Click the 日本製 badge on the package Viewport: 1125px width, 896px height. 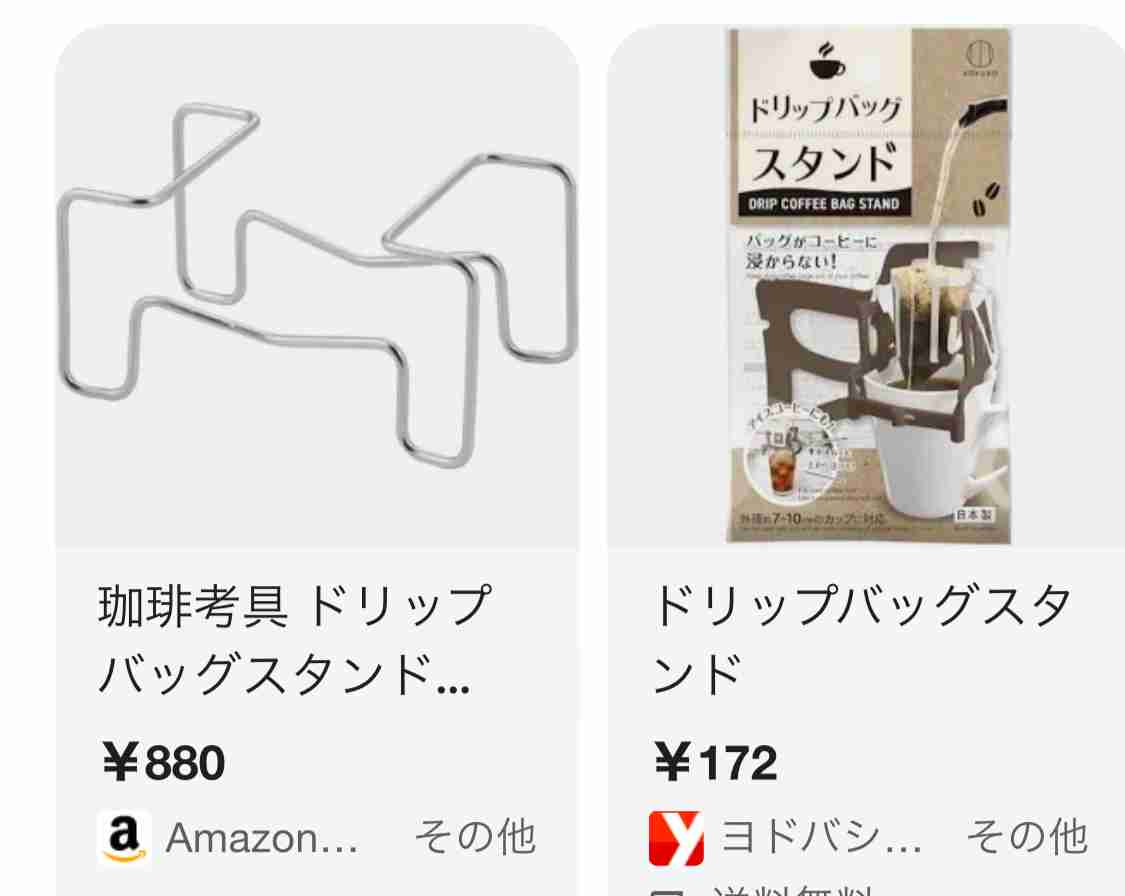click(974, 514)
